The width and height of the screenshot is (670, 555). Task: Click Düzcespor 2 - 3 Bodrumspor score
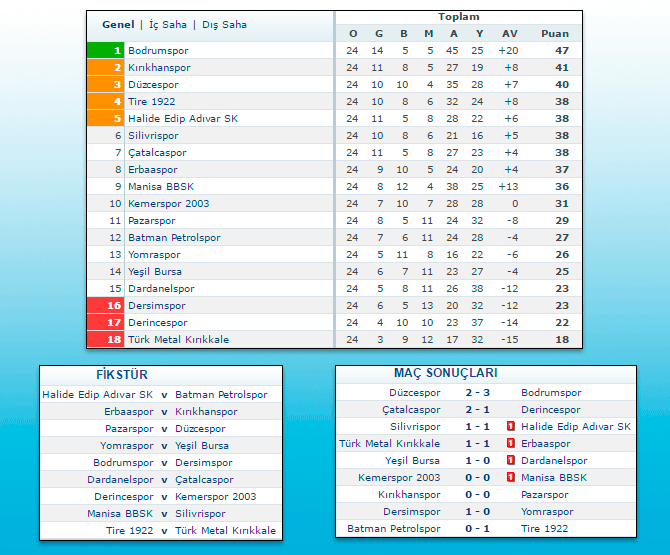(477, 392)
